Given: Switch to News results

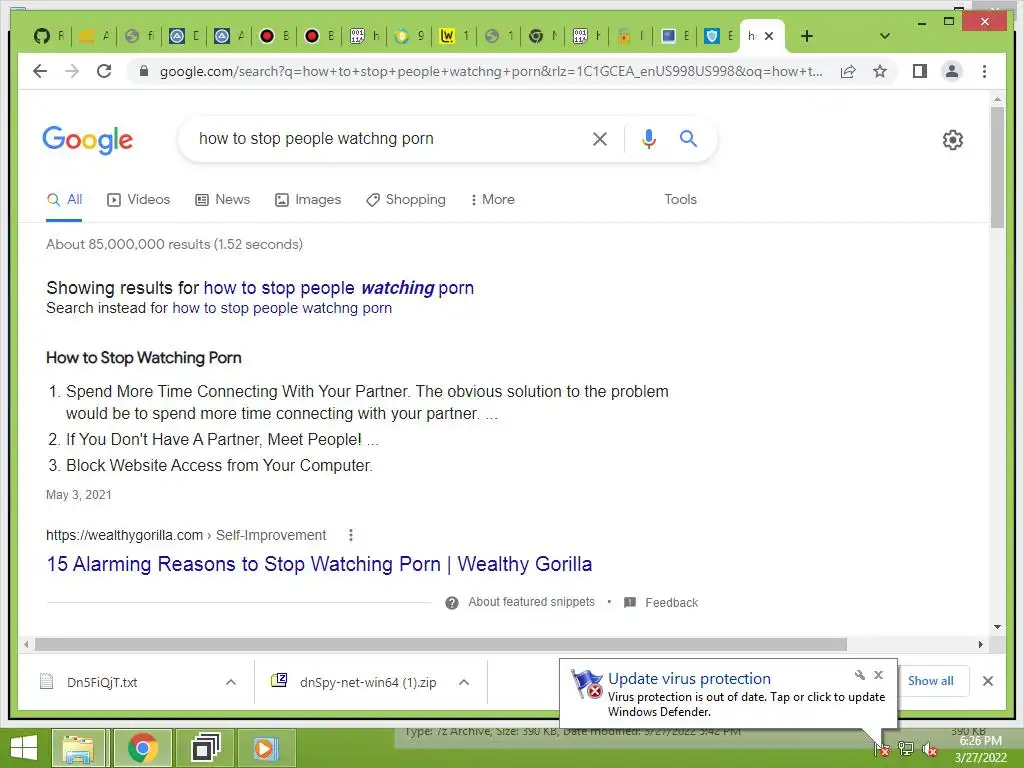Looking at the screenshot, I should (223, 200).
